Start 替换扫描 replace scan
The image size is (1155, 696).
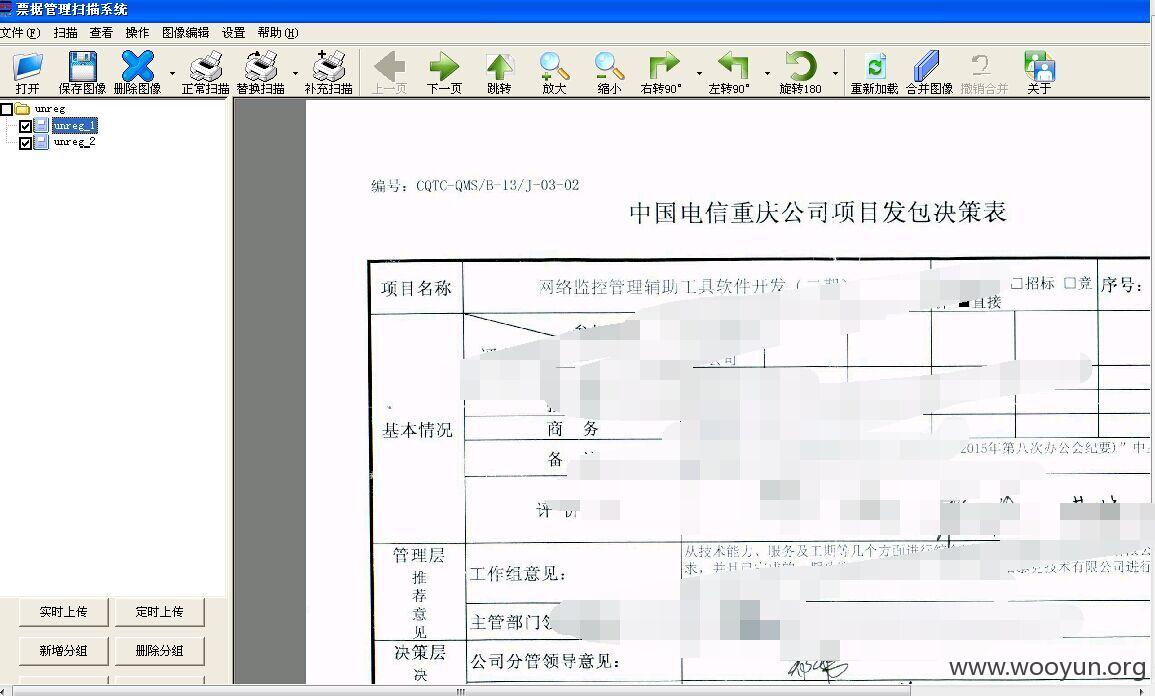pyautogui.click(x=261, y=72)
